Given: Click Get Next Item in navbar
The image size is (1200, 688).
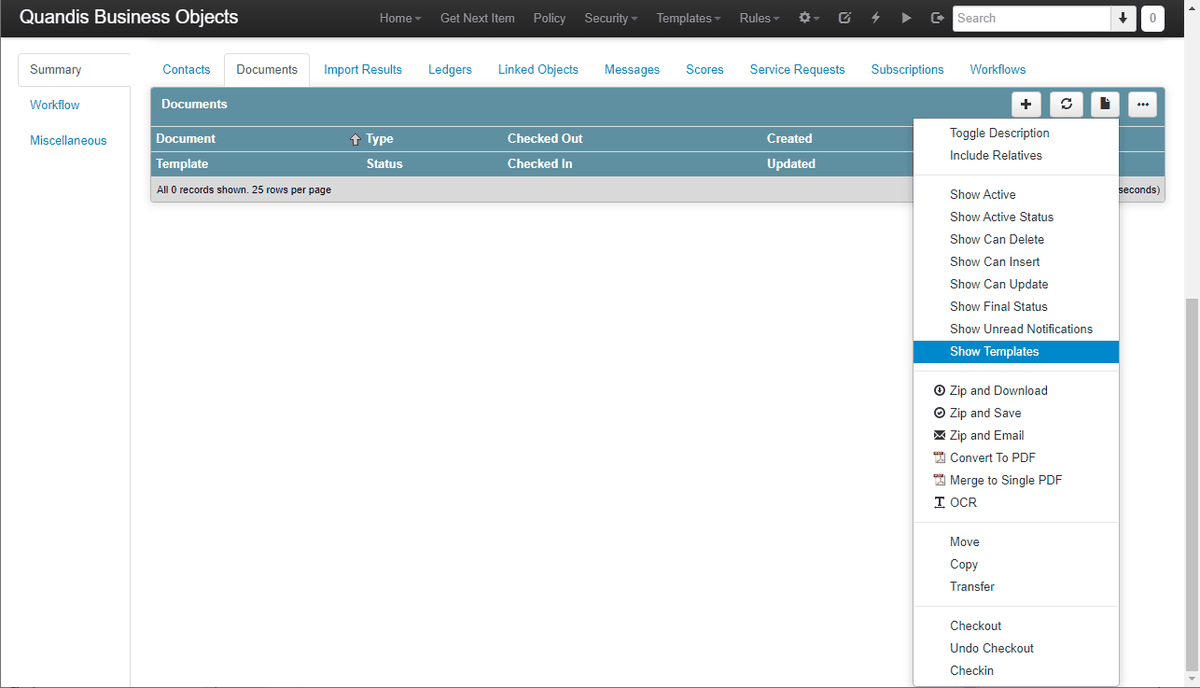Looking at the screenshot, I should pyautogui.click(x=477, y=18).
